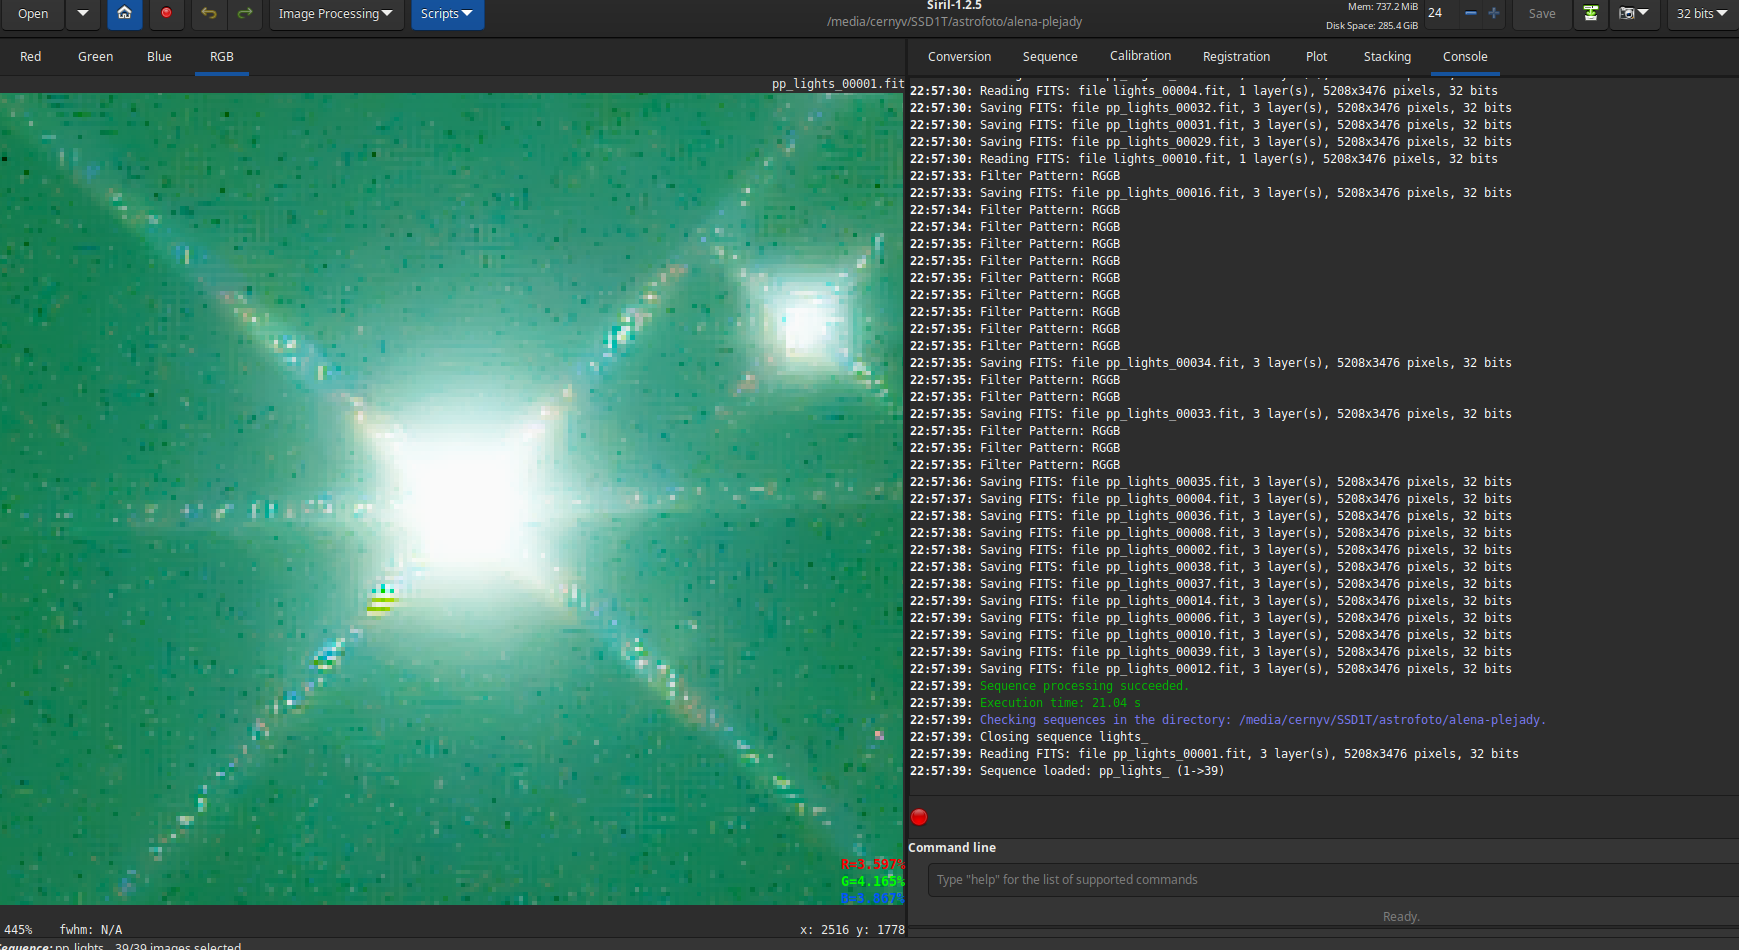Select the Red channel tab
Screen dimensions: 1739x950
click(31, 56)
